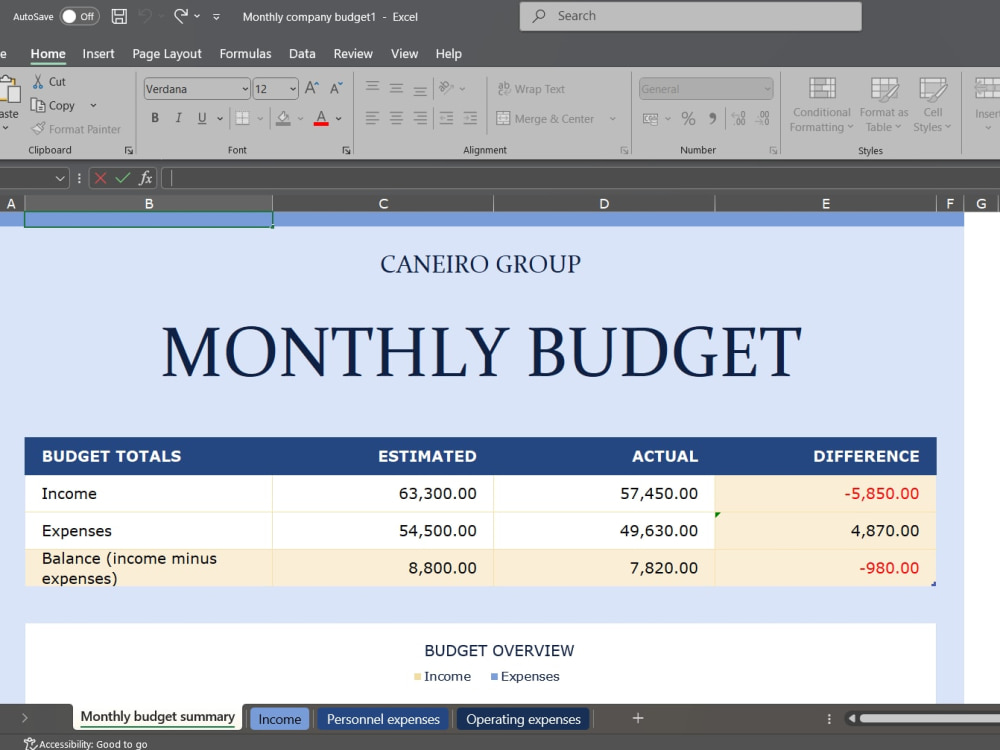Screen dimensions: 1000x750
Task: Apply the fill color bucket
Action: (283, 118)
